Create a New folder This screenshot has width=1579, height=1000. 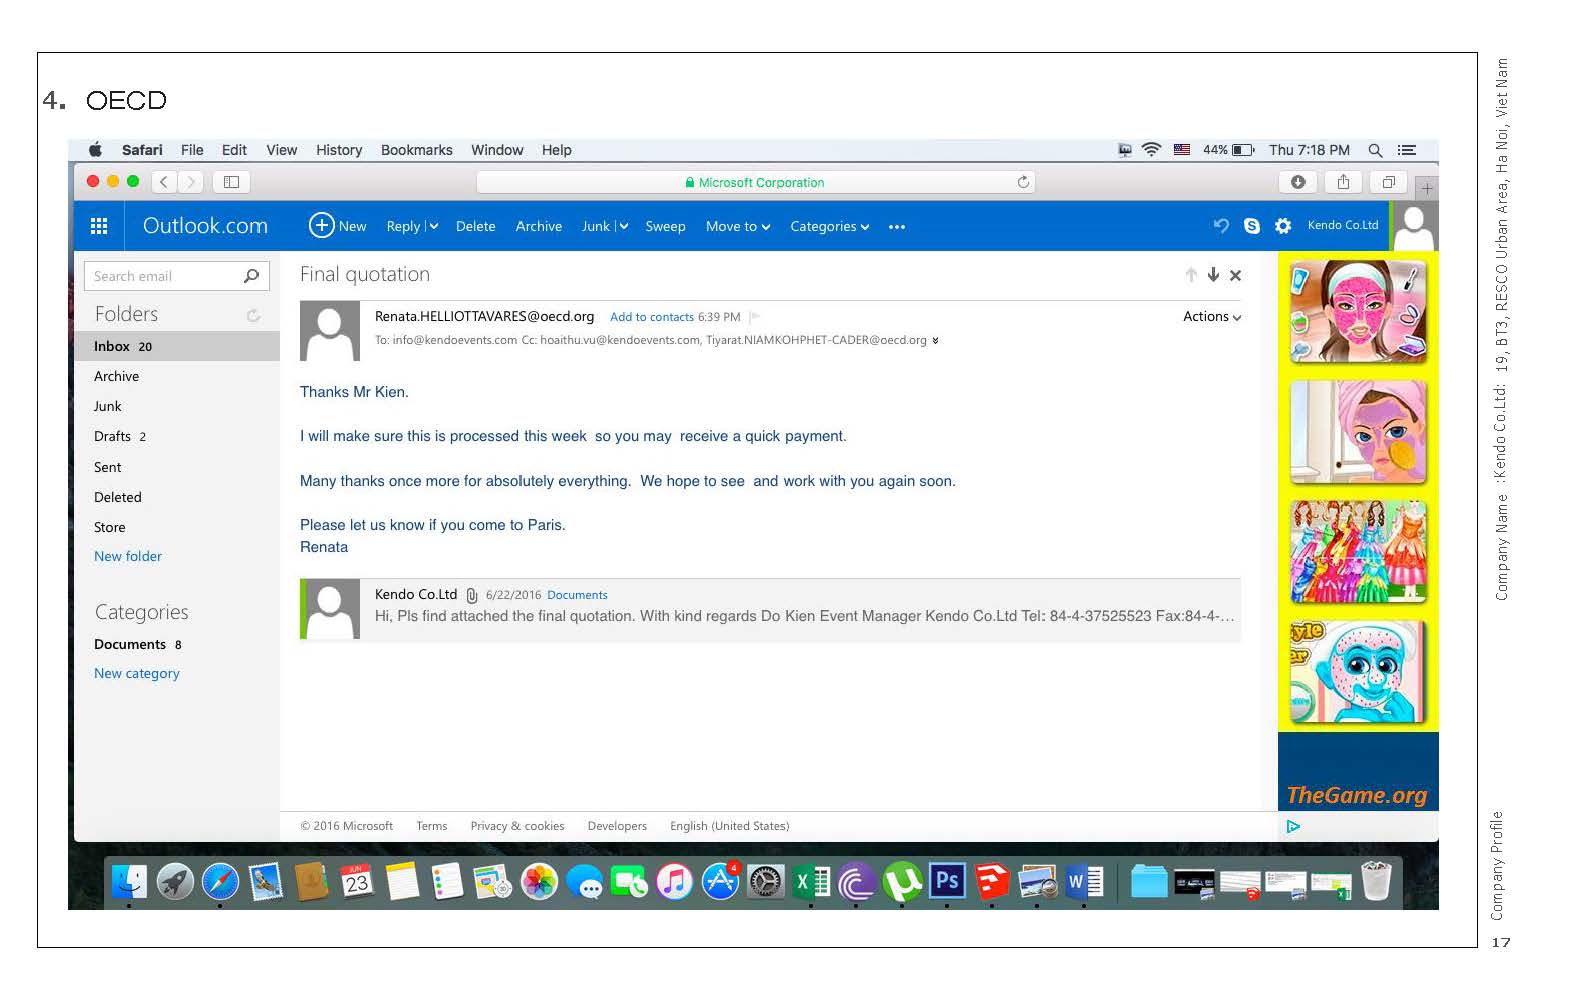pyautogui.click(x=128, y=556)
